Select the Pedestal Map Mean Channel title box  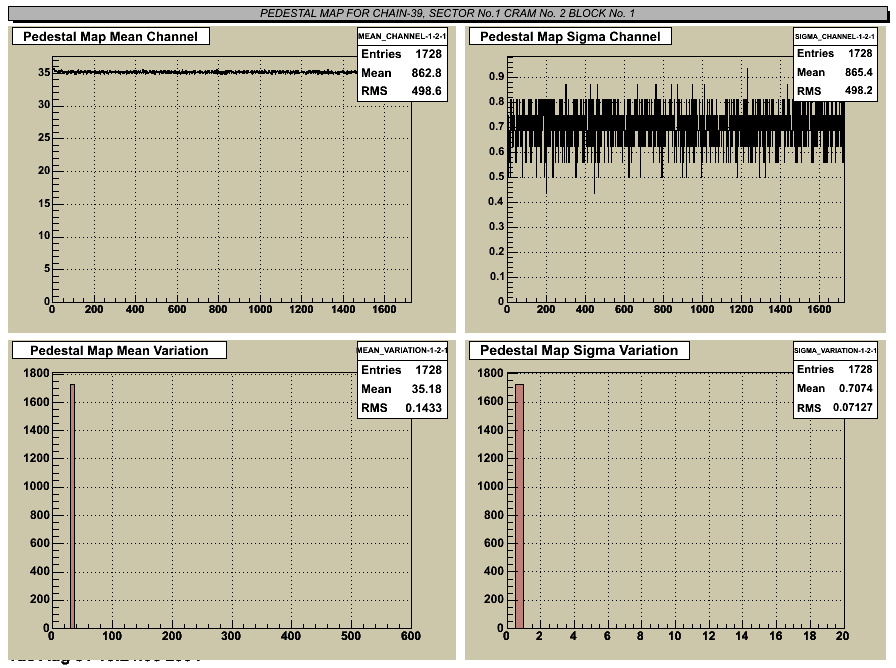point(111,37)
